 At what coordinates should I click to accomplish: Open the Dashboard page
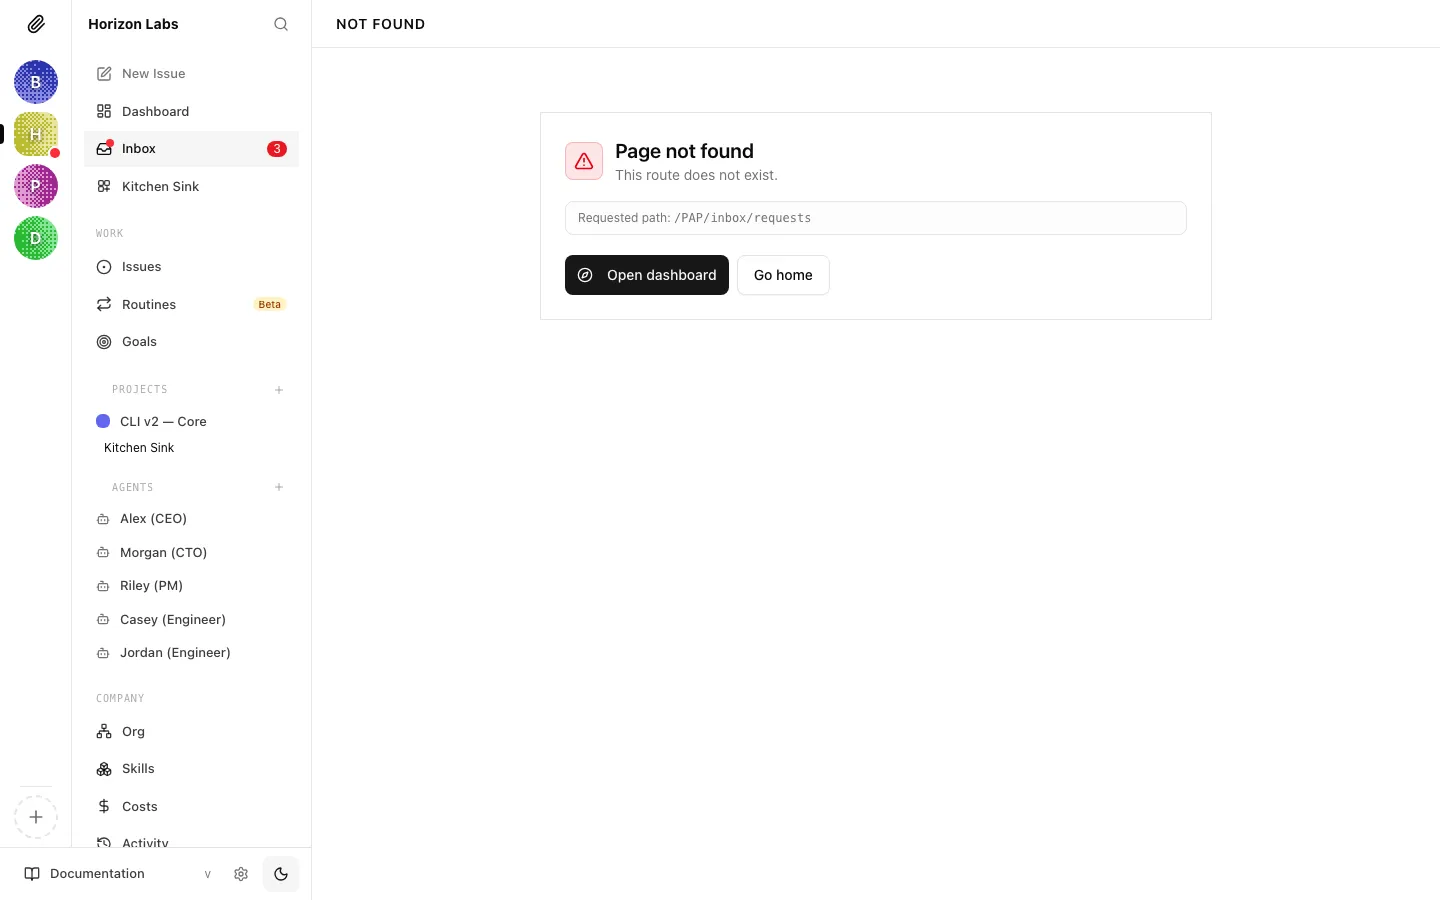(191, 111)
